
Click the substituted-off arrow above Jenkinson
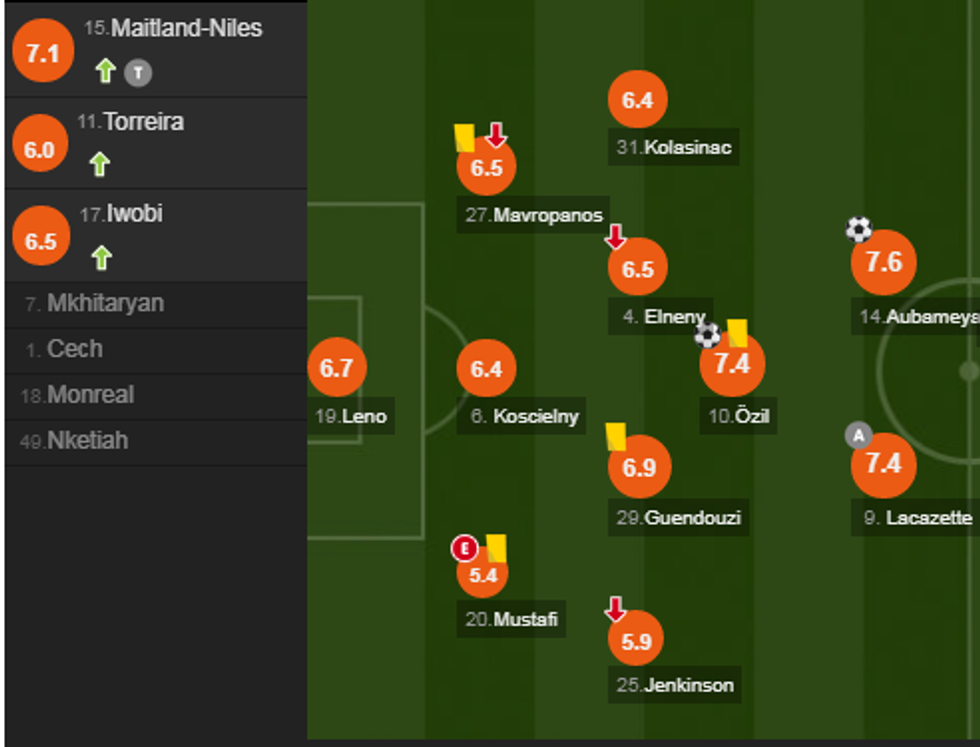tap(616, 608)
